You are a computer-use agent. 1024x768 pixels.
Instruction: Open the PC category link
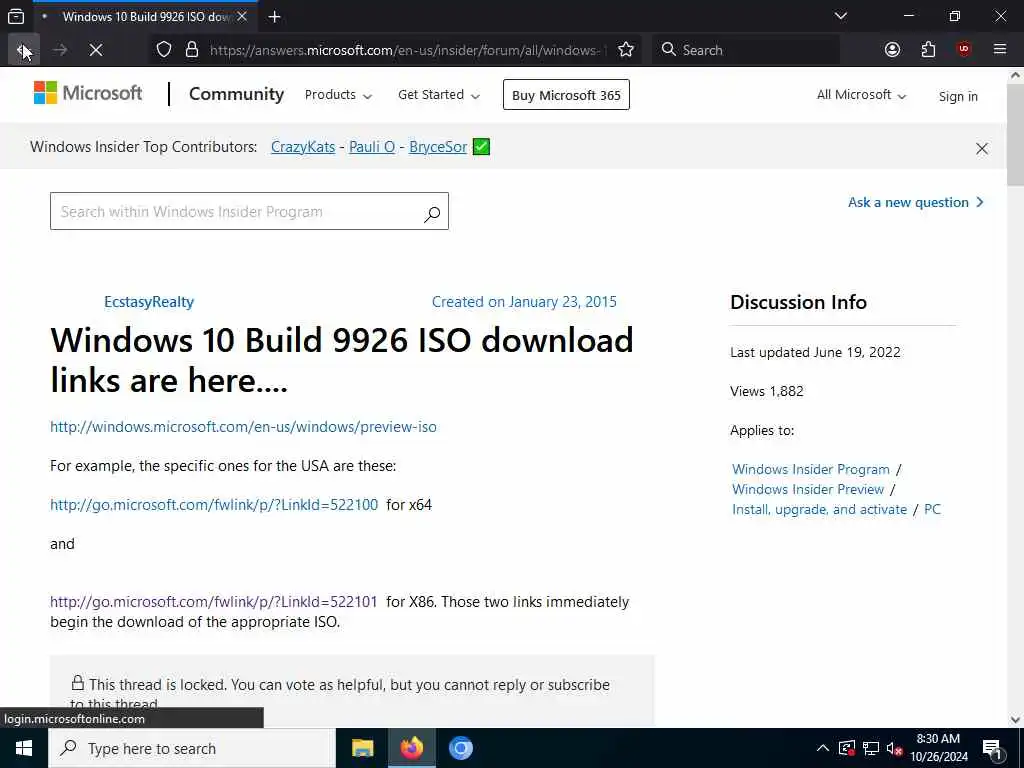pos(933,509)
